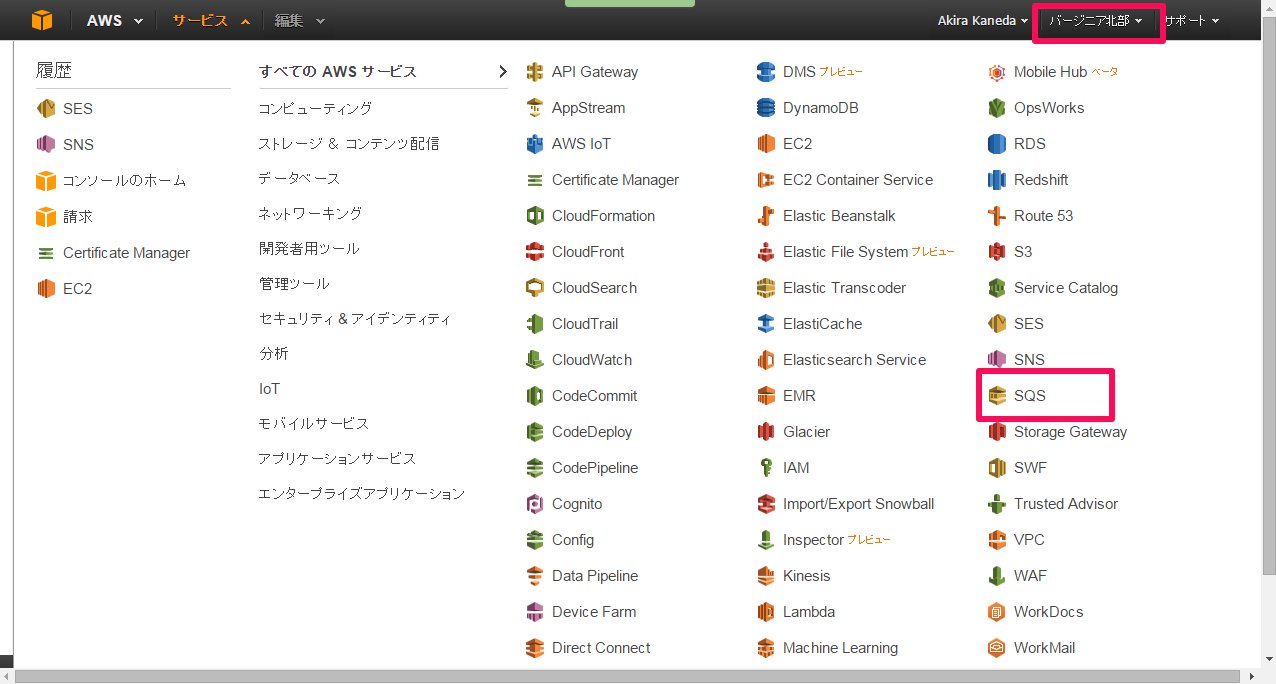The height and width of the screenshot is (684, 1276).
Task: Click the Elastic Beanstalk icon
Action: (766, 216)
